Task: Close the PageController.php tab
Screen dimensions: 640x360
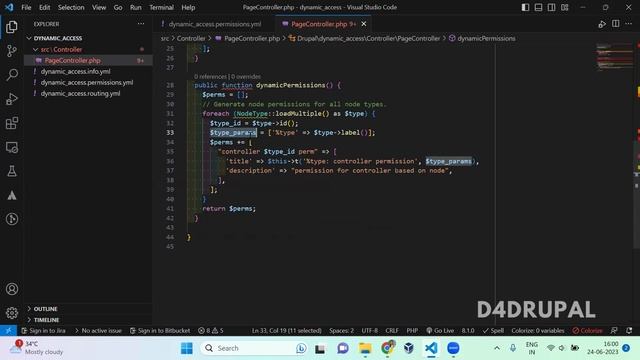Action: coord(364,24)
